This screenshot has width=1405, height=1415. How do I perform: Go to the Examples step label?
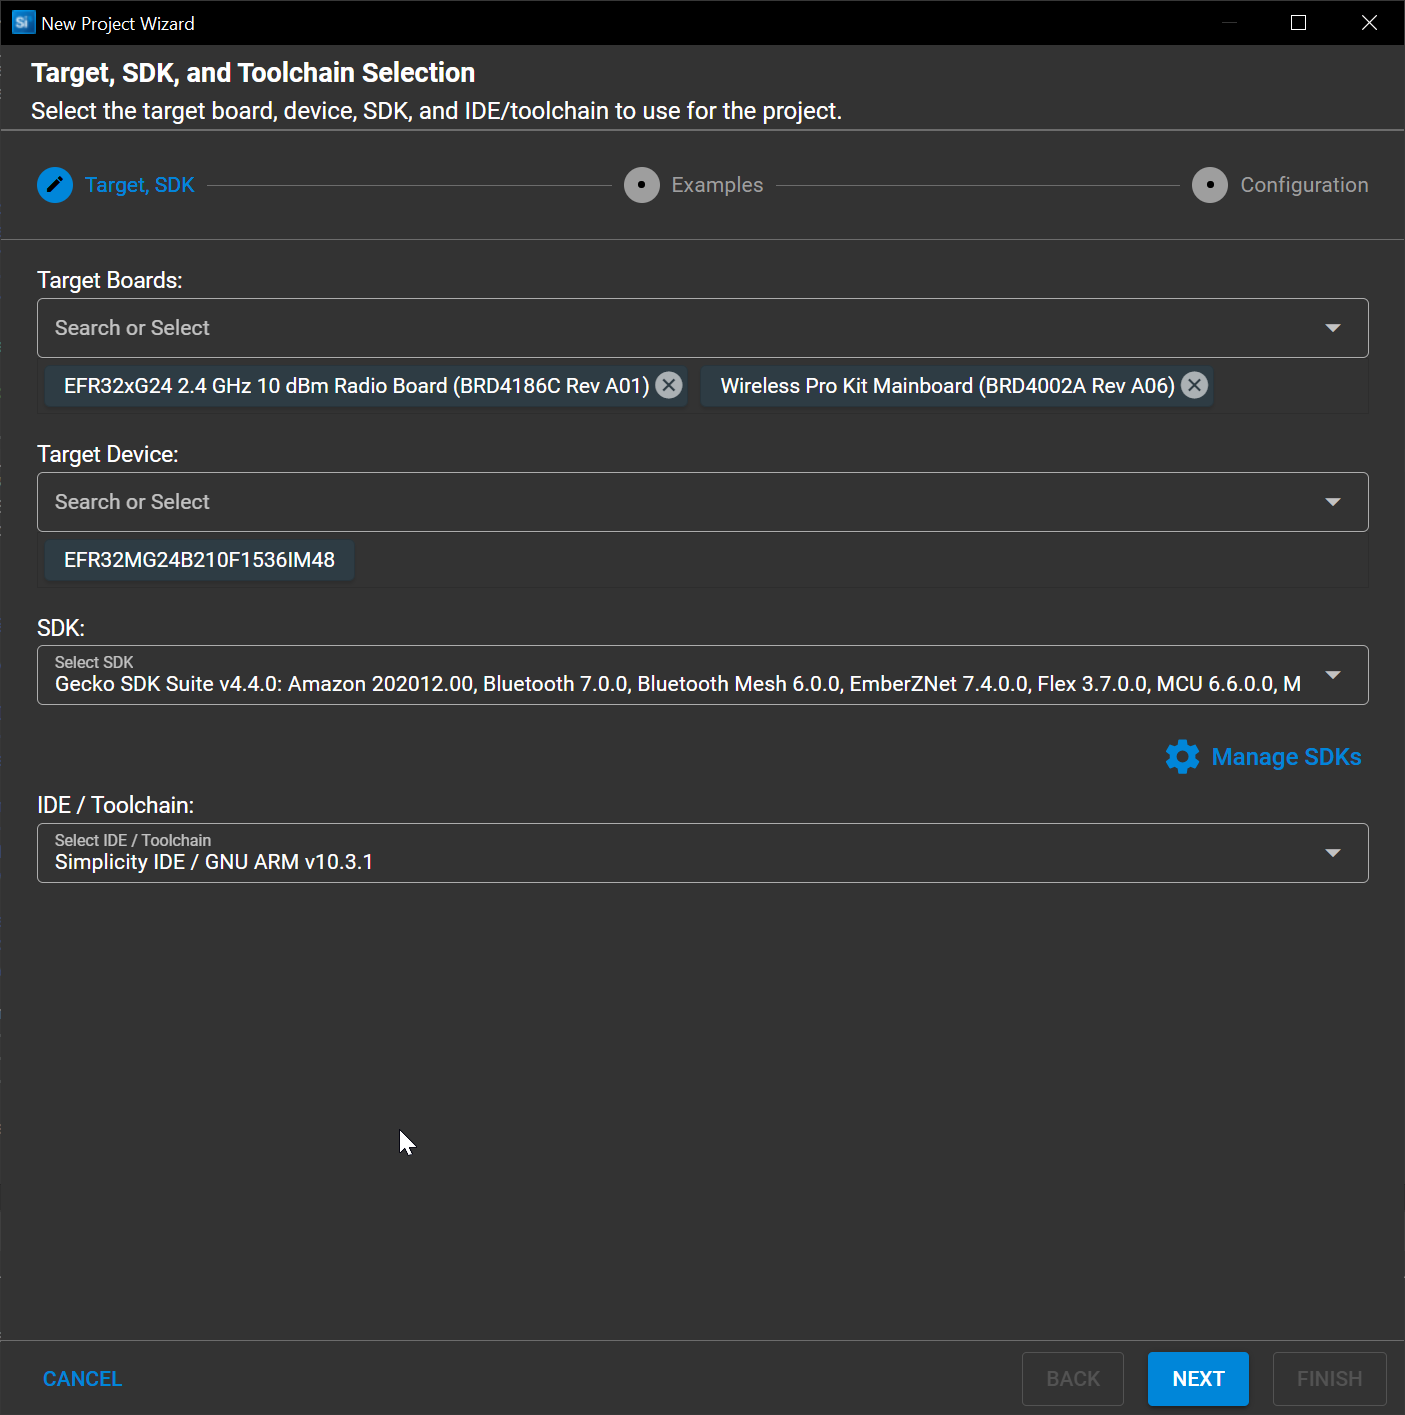[717, 185]
